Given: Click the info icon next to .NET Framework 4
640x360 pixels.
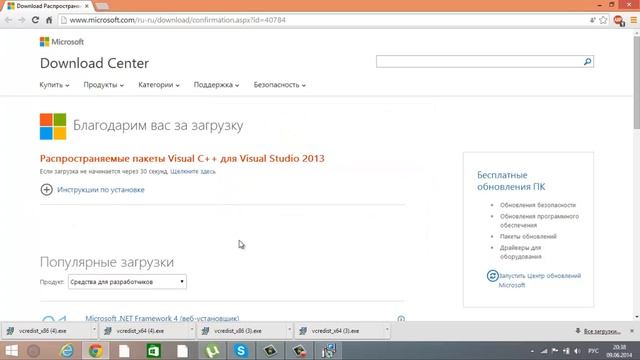Looking at the screenshot, I should pyautogui.click(x=401, y=319).
